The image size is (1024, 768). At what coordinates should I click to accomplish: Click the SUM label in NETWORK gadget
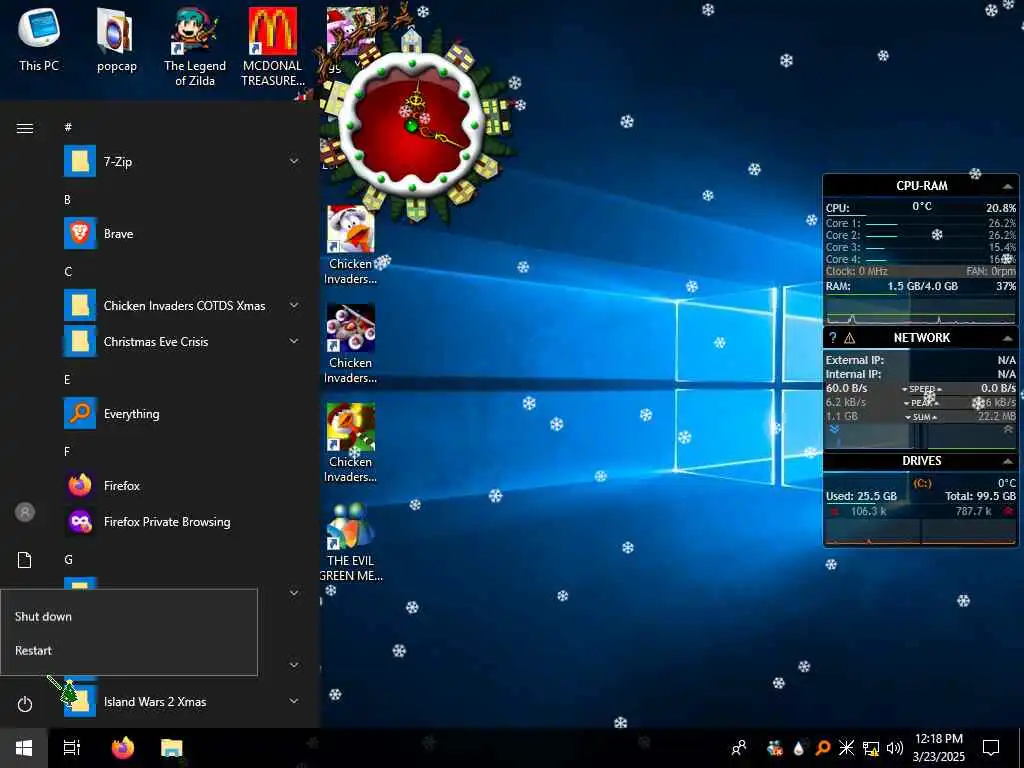921,417
